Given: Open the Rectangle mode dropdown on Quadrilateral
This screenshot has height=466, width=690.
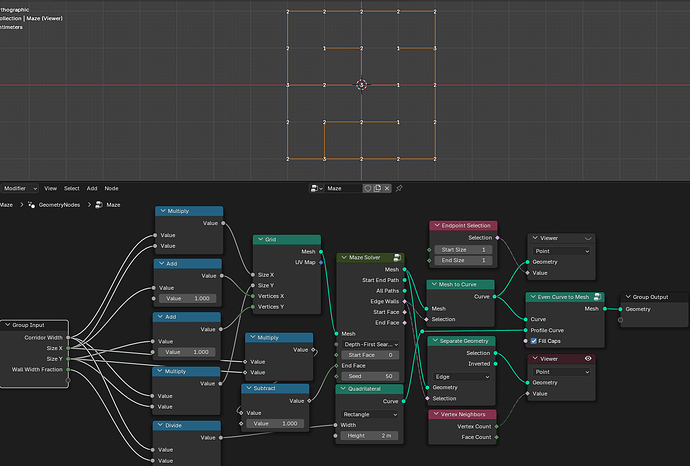Looking at the screenshot, I should click(x=370, y=415).
